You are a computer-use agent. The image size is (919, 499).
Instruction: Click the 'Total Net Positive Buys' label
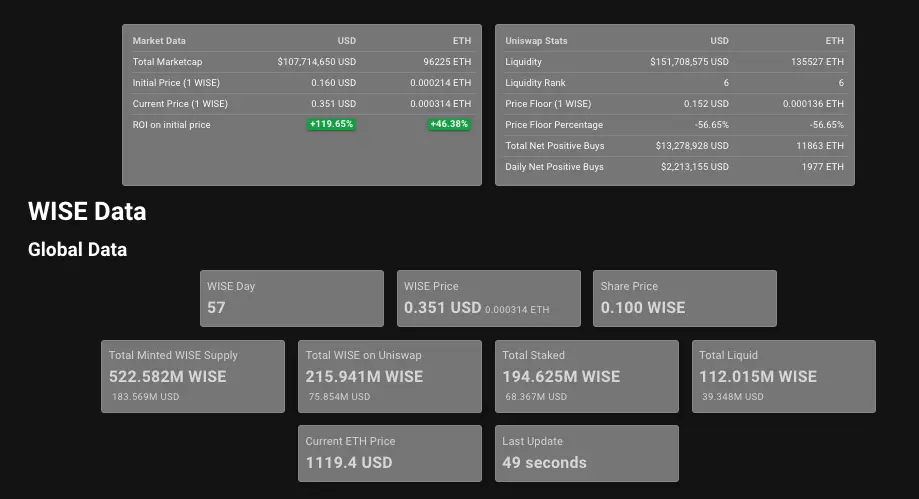[555, 145]
